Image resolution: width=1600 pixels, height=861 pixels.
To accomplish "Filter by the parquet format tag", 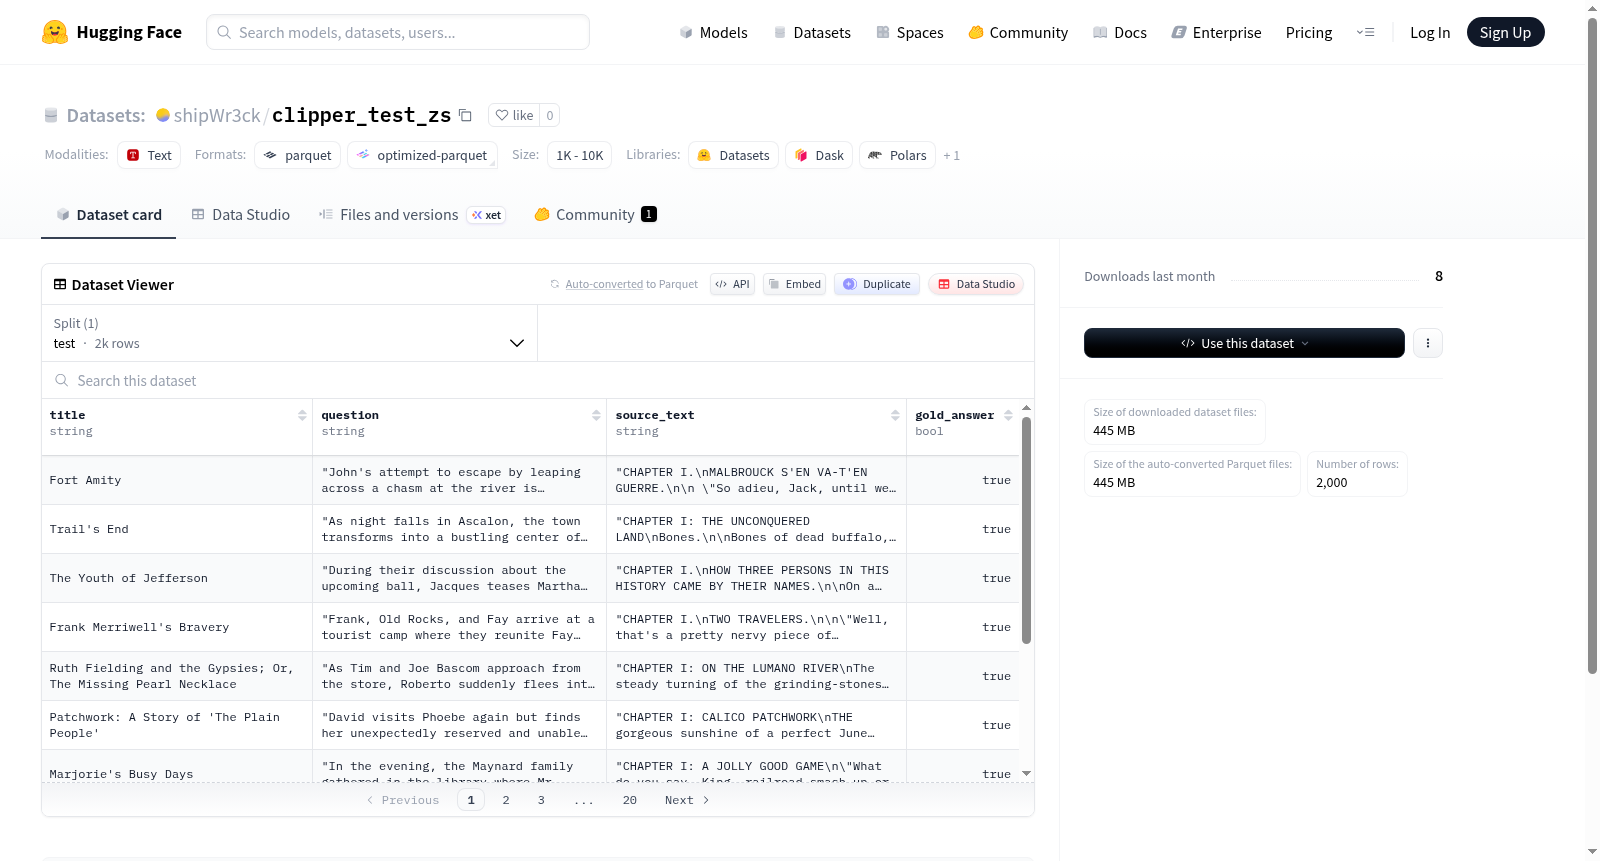I will (298, 155).
